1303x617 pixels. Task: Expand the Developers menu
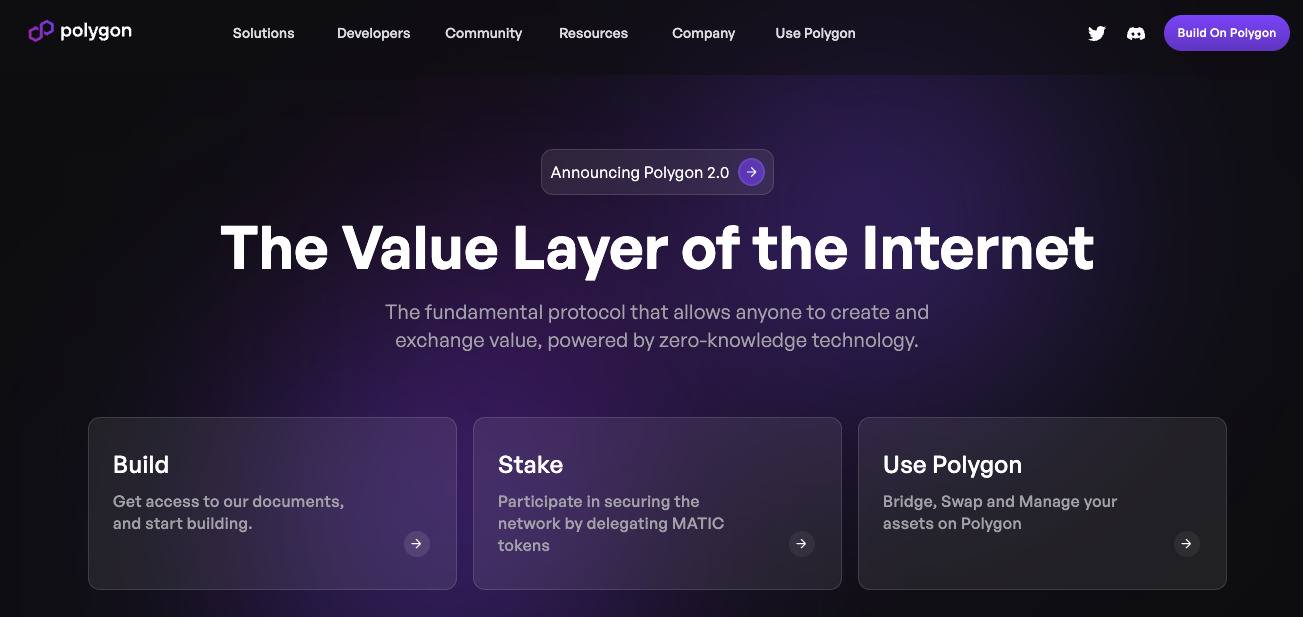pyautogui.click(x=373, y=33)
